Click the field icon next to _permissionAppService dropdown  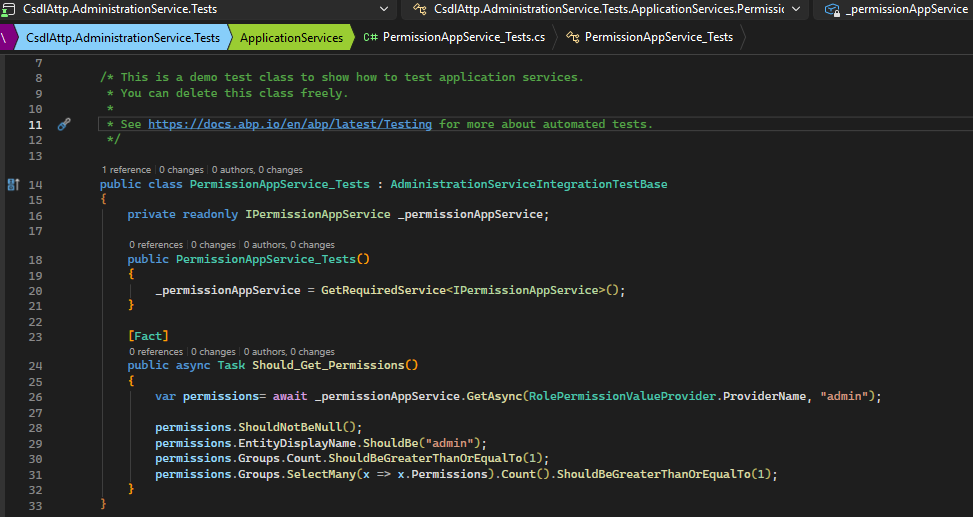click(x=831, y=9)
